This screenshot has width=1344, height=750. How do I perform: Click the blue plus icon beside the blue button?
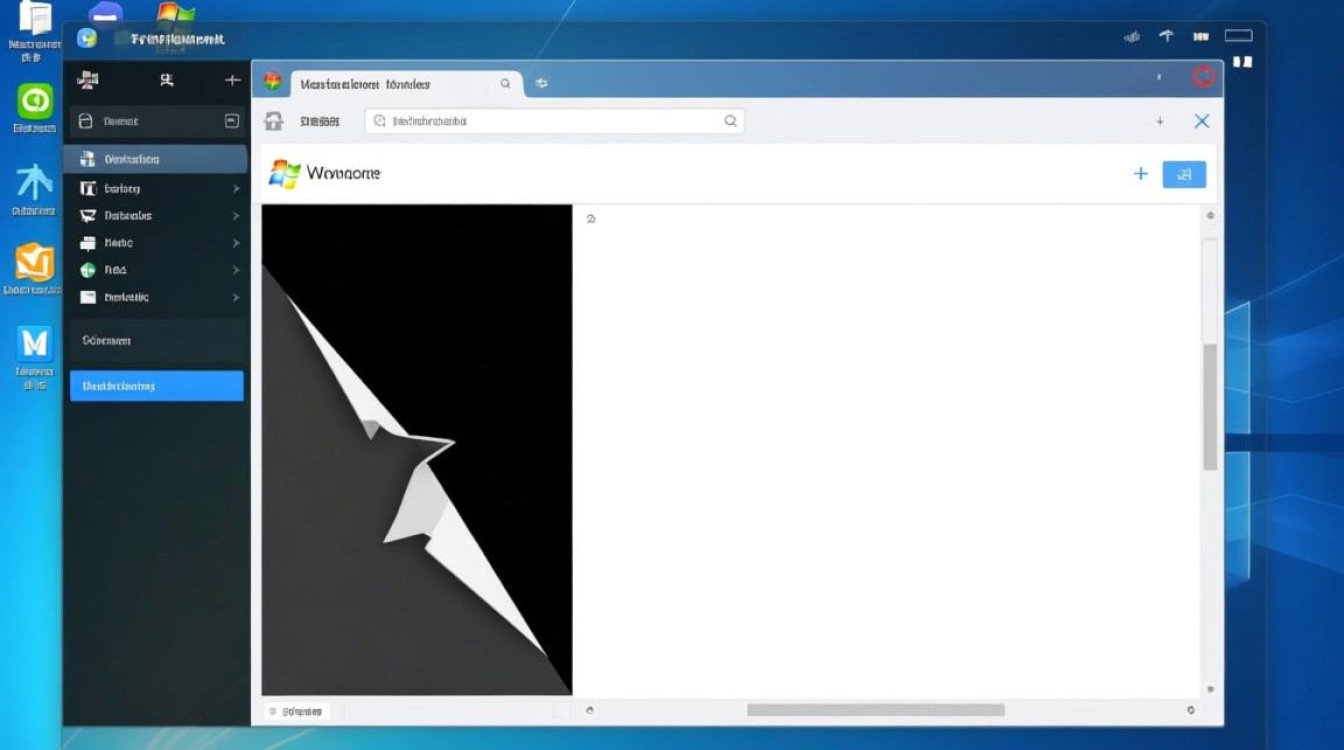click(x=1140, y=174)
